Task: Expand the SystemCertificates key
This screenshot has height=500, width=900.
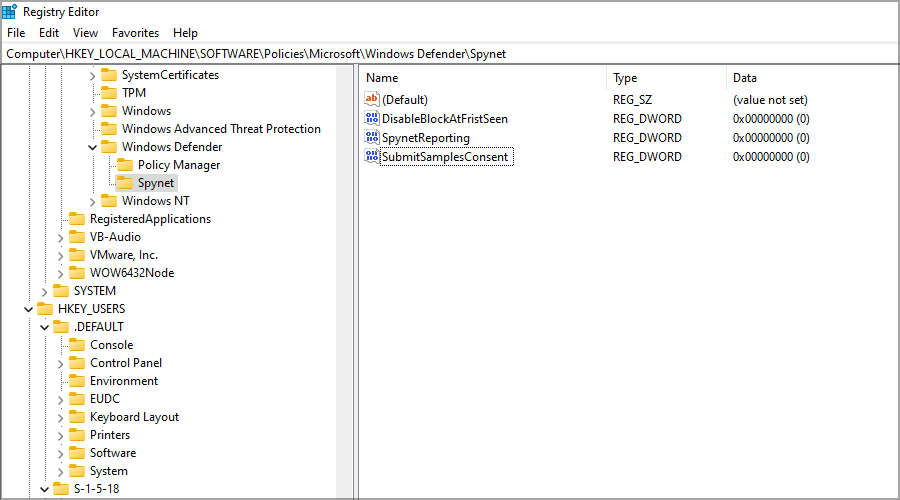Action: [x=93, y=75]
